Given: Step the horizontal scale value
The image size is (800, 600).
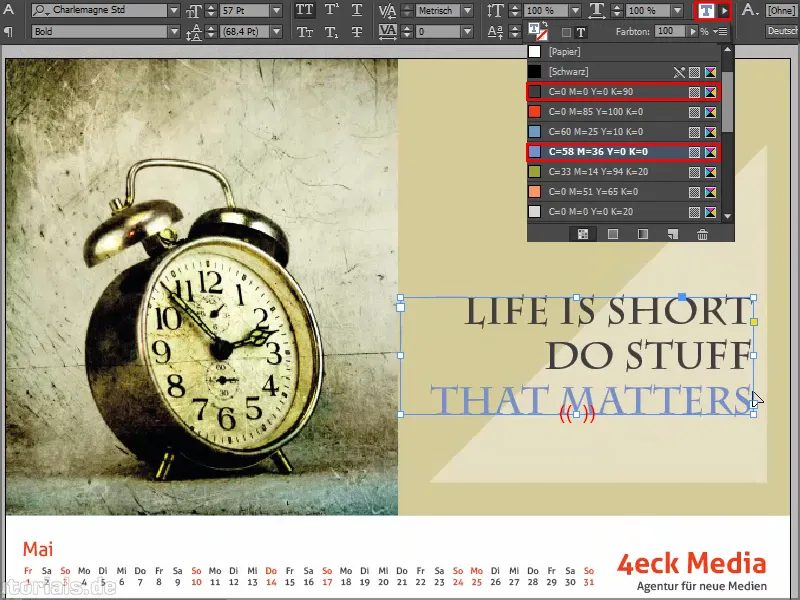Looking at the screenshot, I should [617, 10].
